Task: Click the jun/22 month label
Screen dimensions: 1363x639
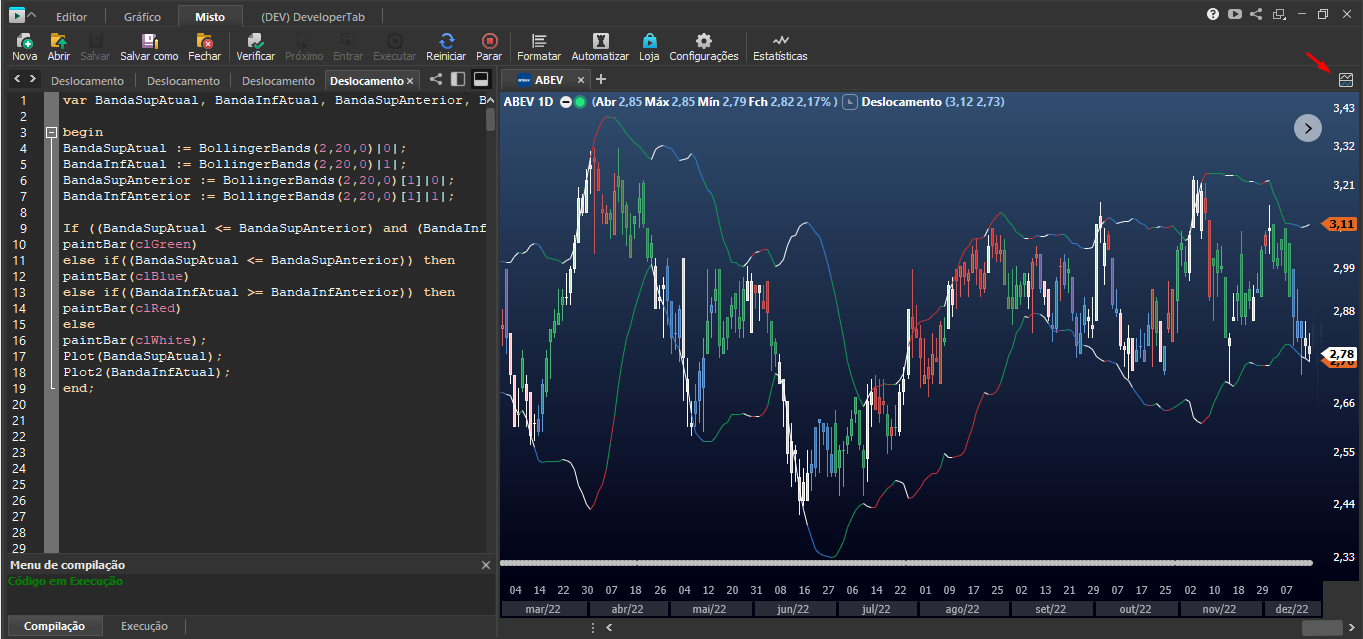Action: tap(794, 608)
